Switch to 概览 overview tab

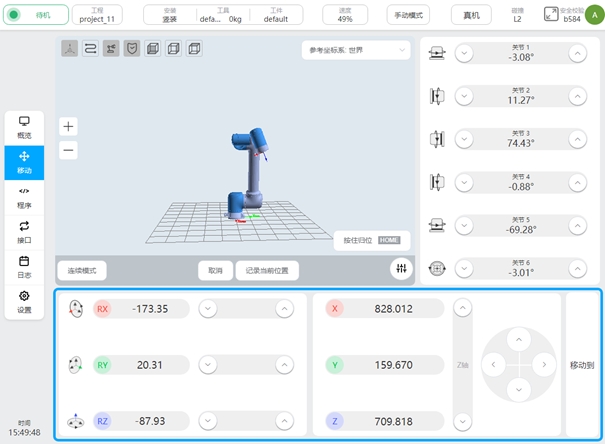24,126
